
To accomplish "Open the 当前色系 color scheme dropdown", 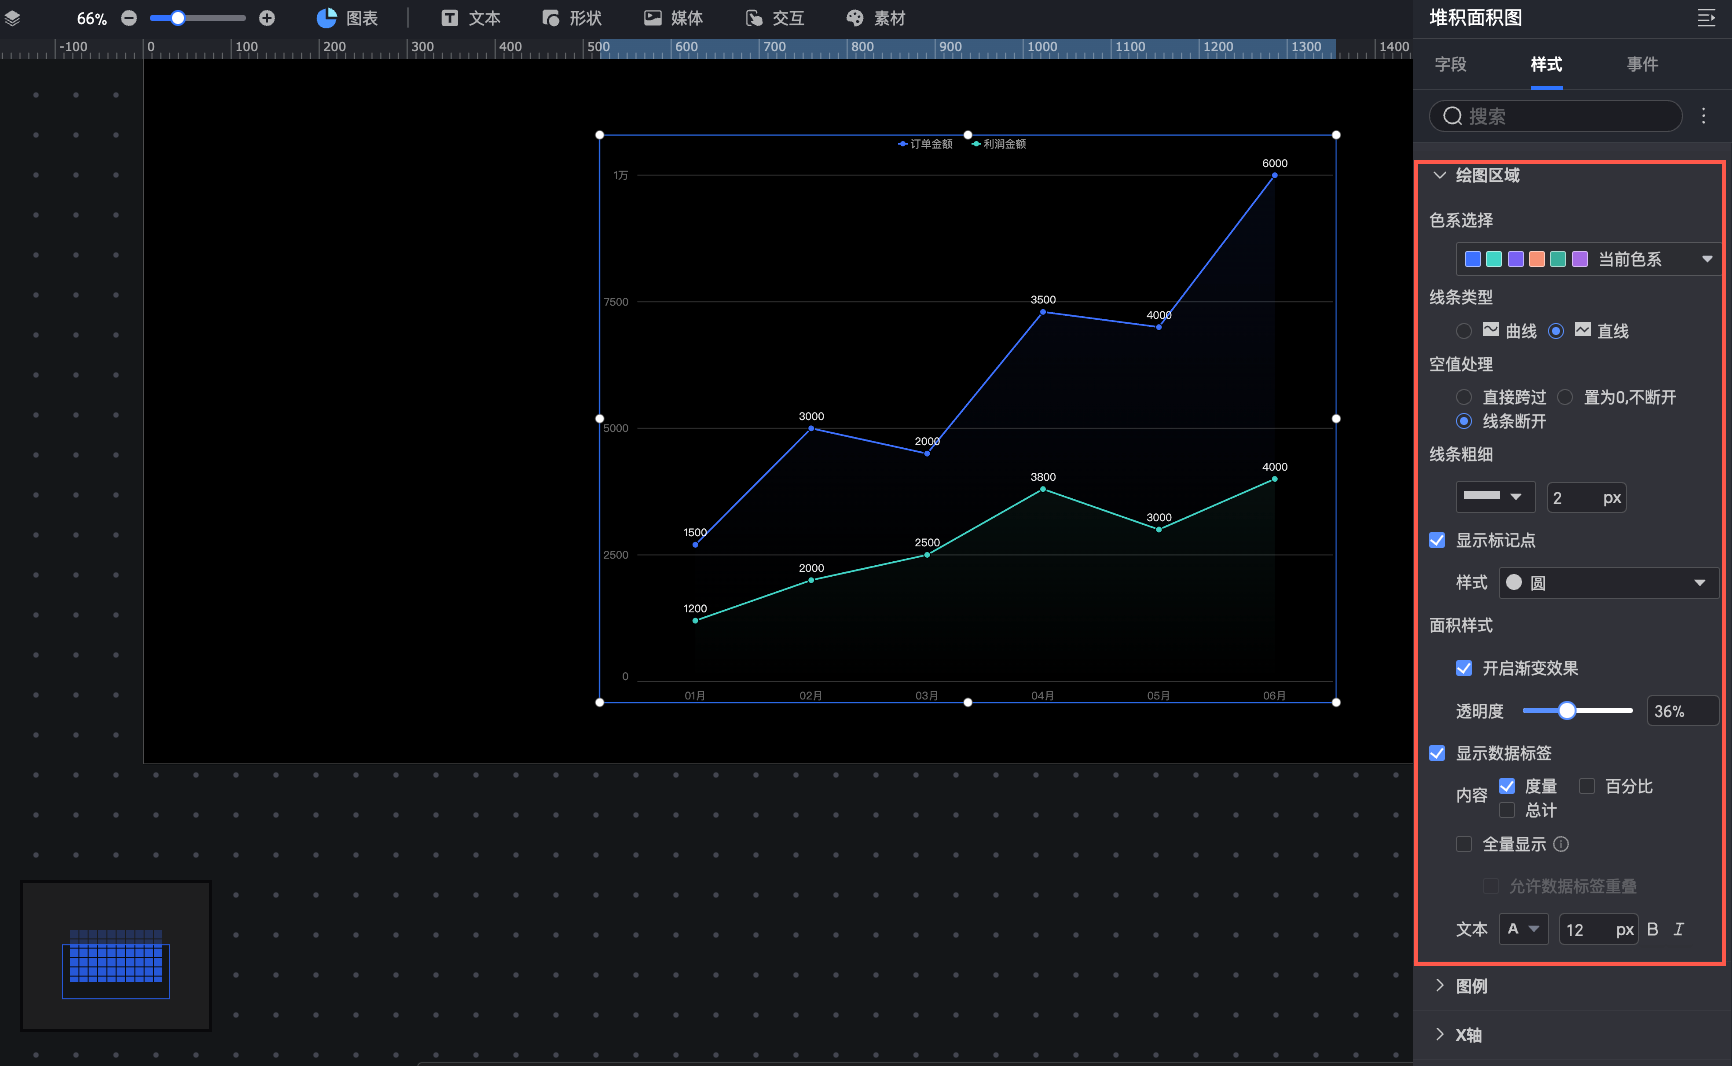I will [1588, 259].
